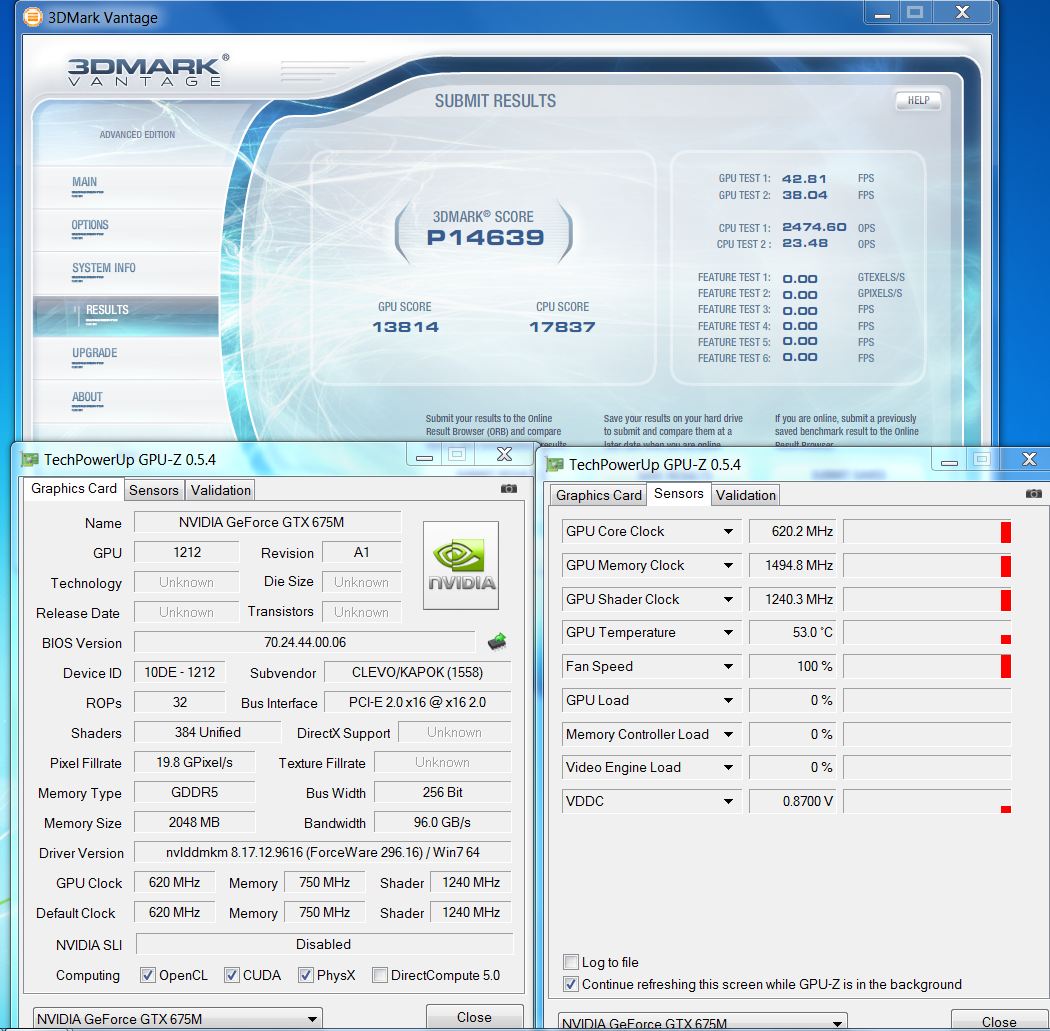Close the 3DMark Vantage window with X
This screenshot has height=1031, width=1050.
(962, 13)
